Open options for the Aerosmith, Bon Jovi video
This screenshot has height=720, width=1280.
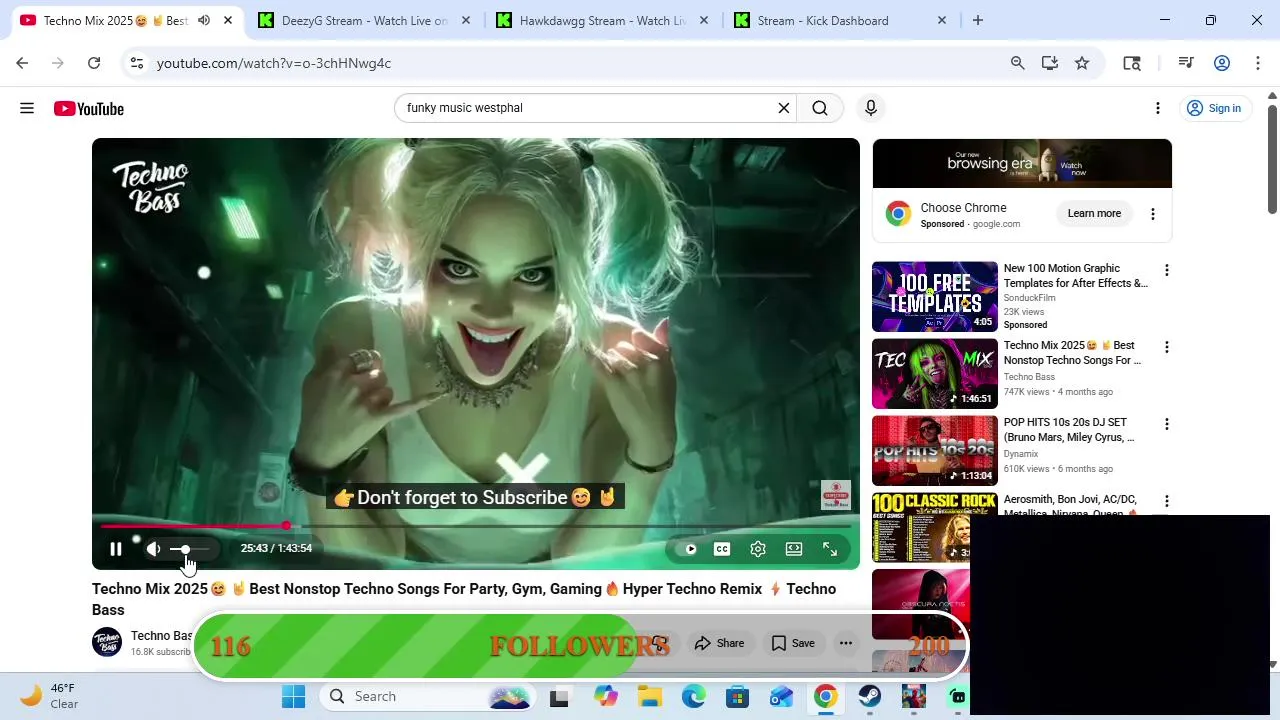tap(1166, 501)
